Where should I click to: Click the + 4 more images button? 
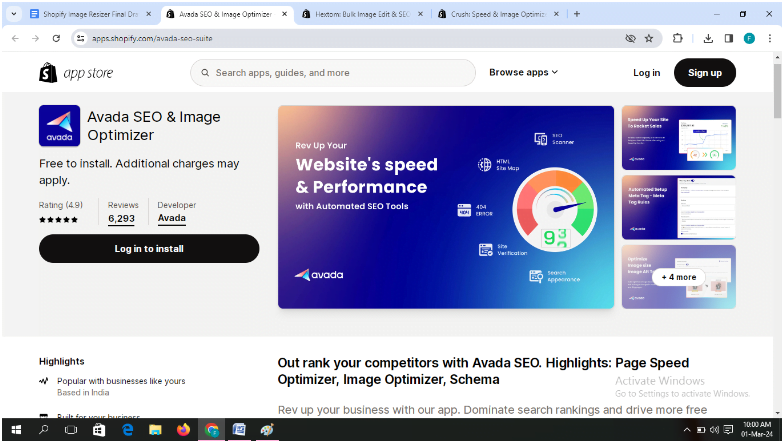(679, 277)
